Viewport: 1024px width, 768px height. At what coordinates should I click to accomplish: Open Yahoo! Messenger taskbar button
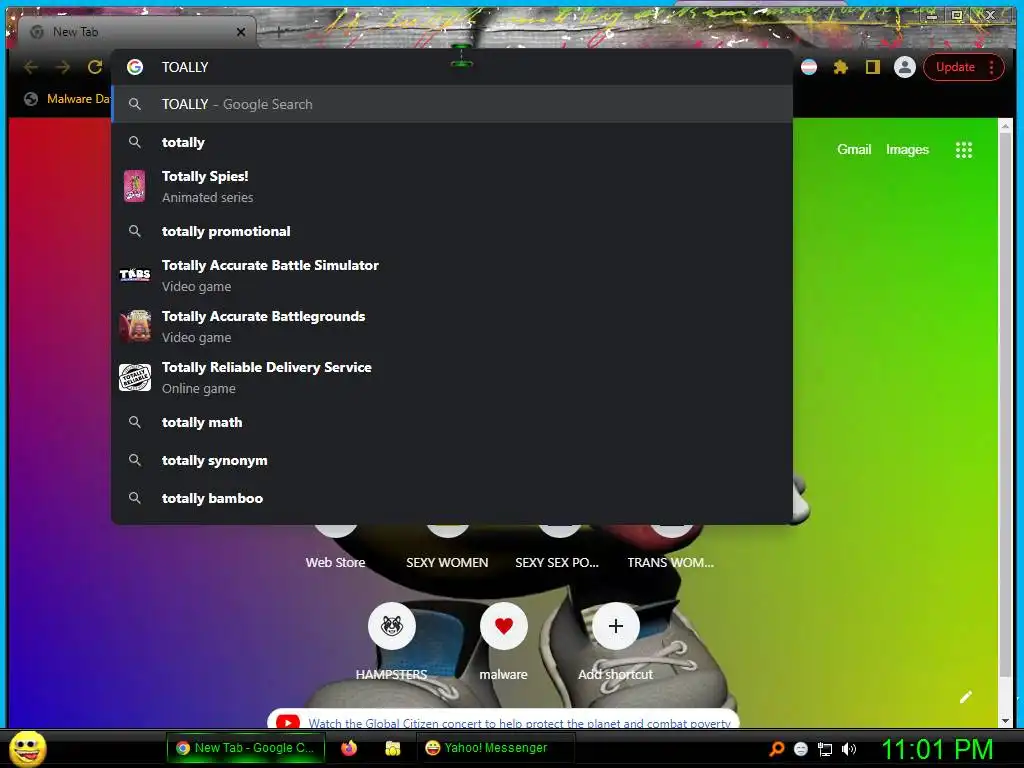pos(495,748)
